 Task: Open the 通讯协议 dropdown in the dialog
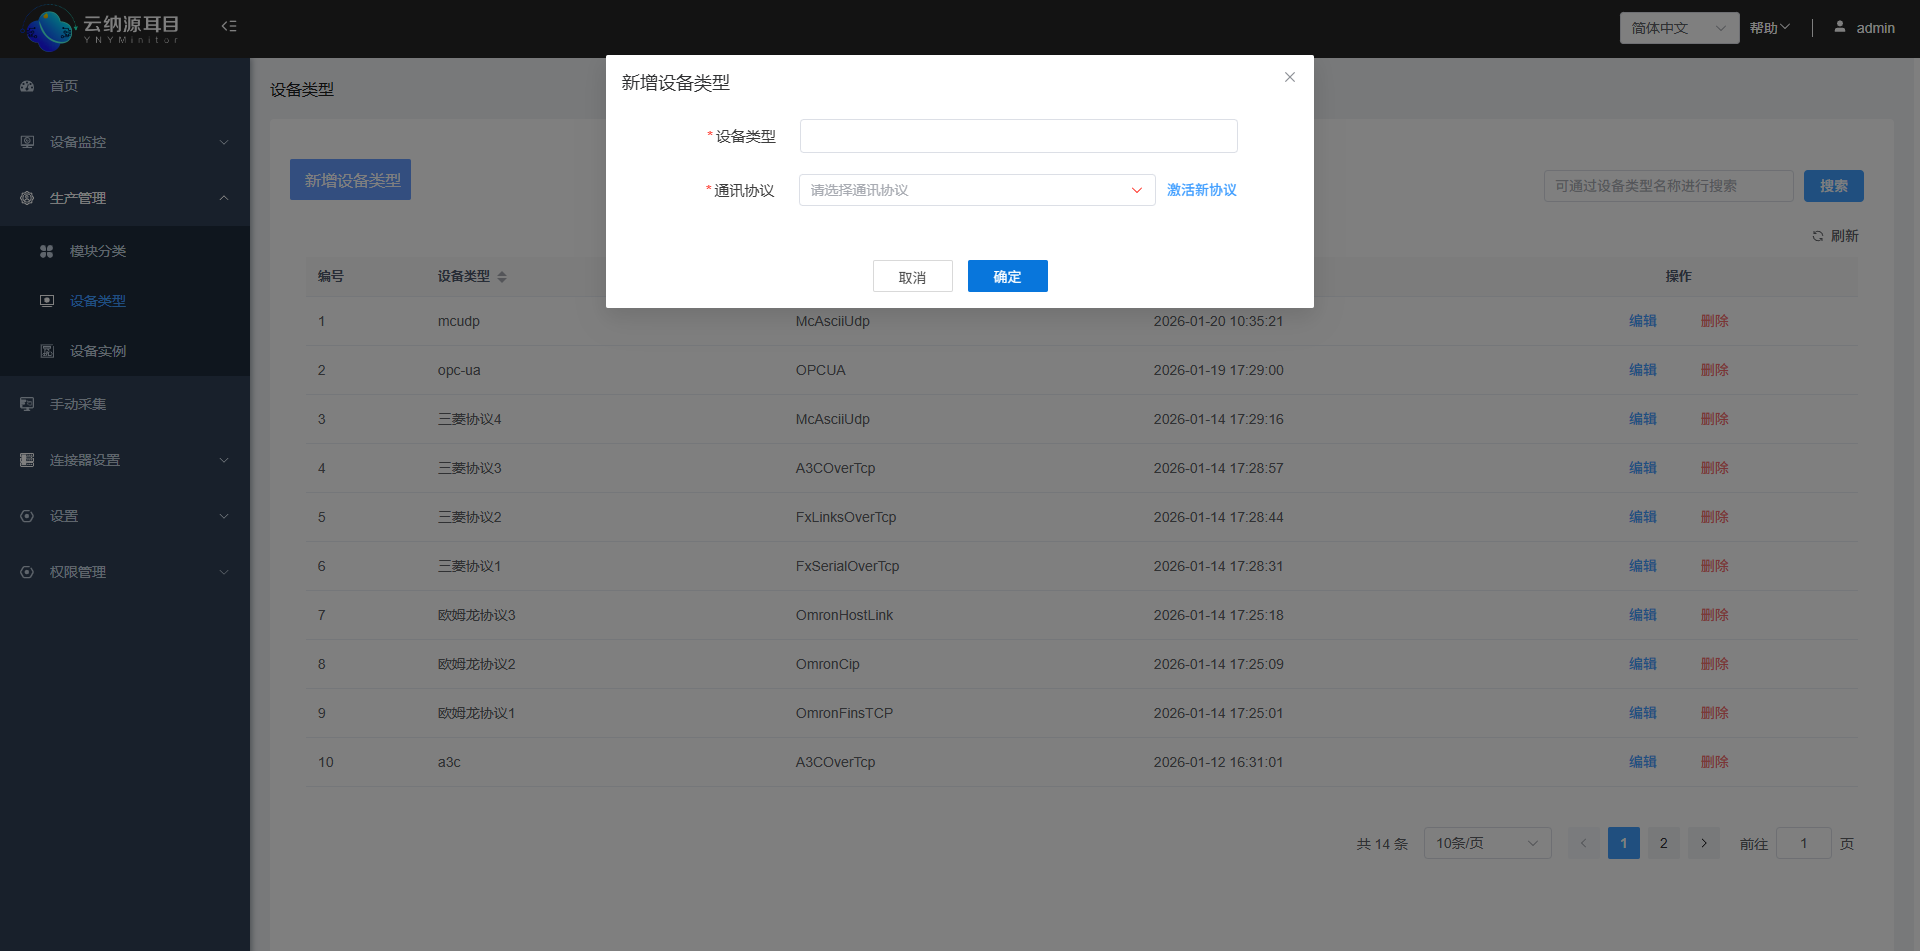(x=976, y=190)
